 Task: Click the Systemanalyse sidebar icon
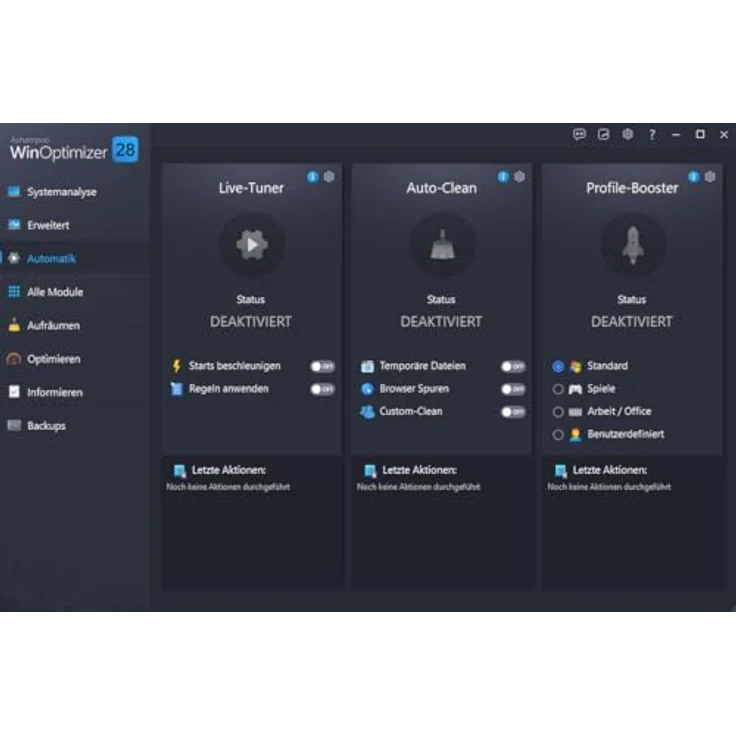point(14,192)
